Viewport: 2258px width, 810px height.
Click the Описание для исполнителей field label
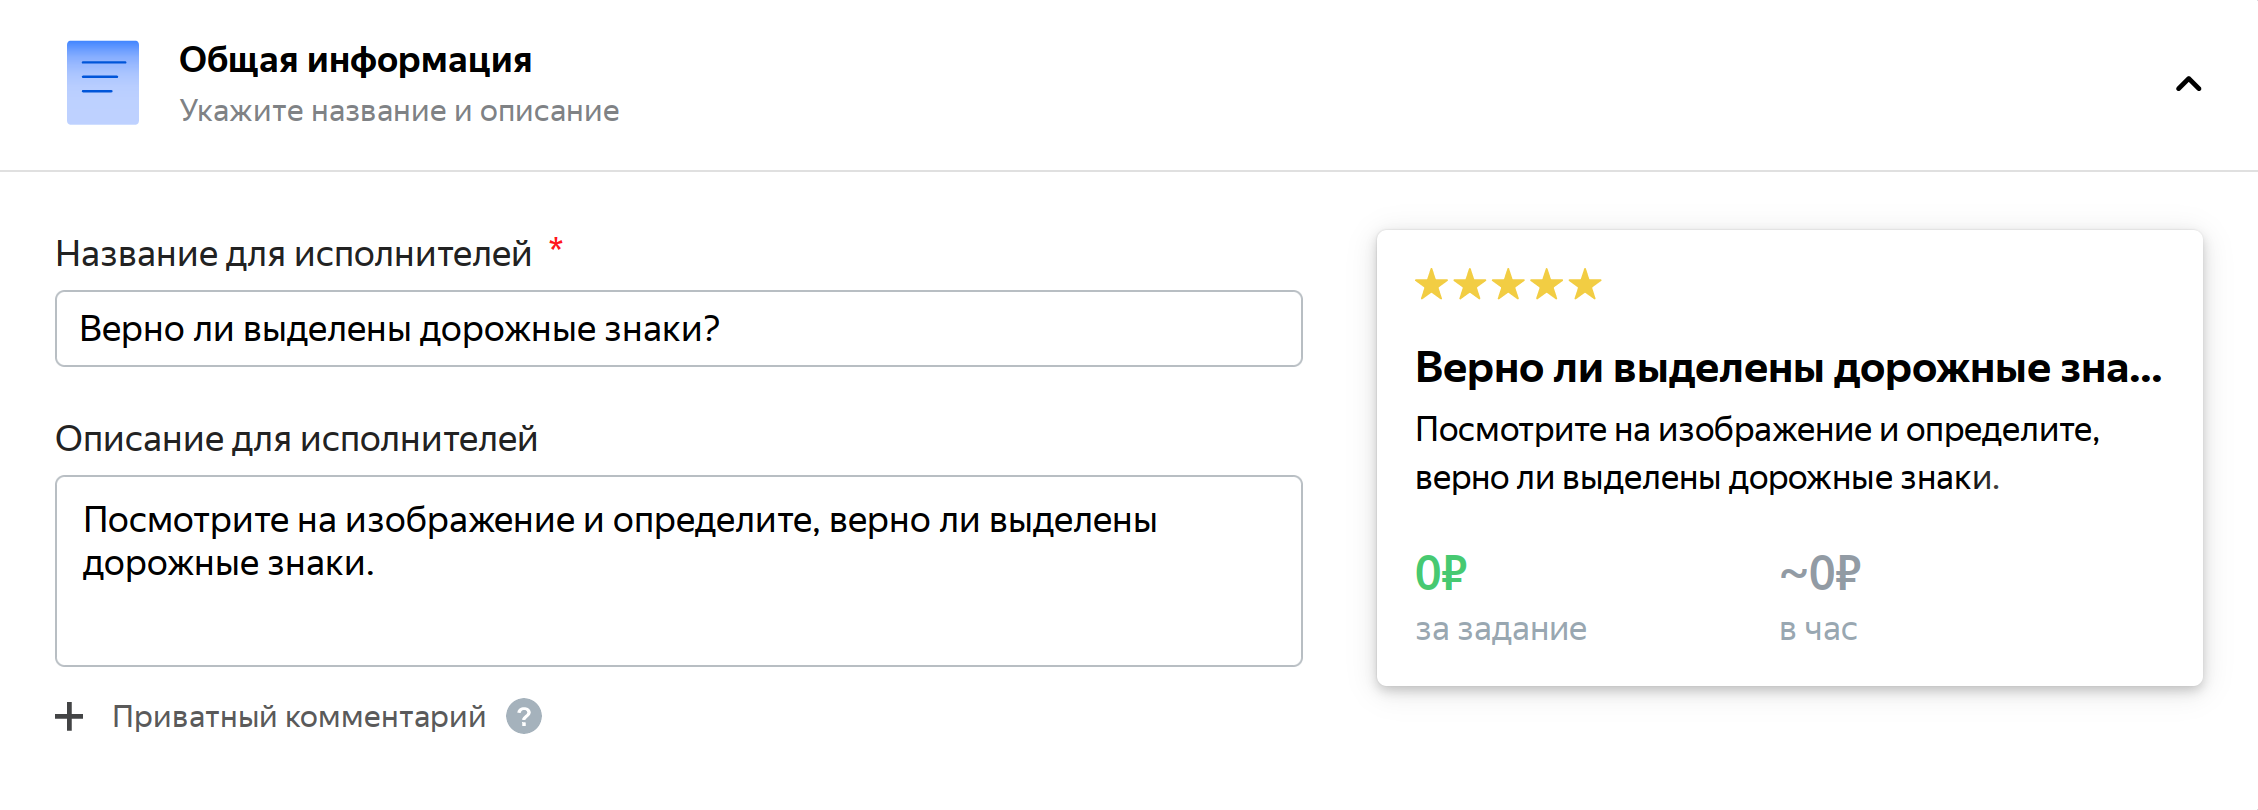(296, 439)
